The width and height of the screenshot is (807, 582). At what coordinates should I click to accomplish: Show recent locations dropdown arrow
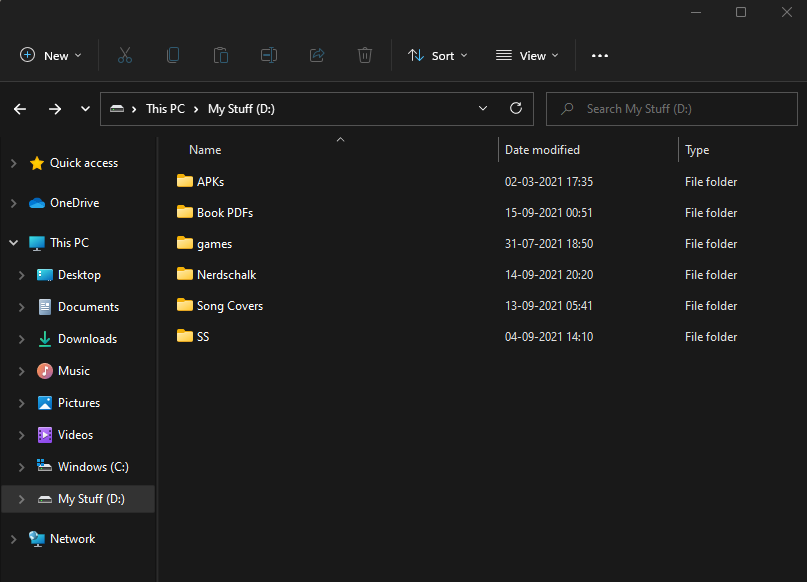[85, 109]
